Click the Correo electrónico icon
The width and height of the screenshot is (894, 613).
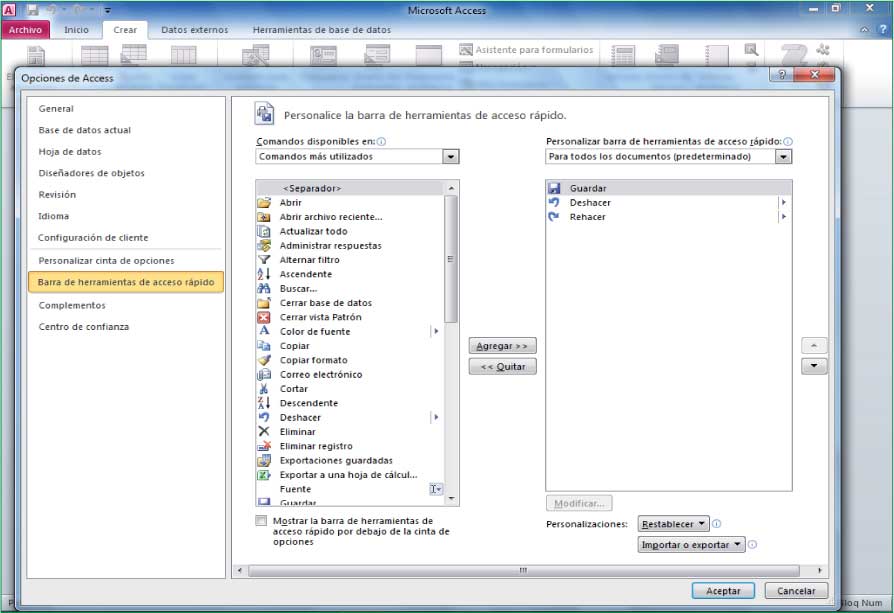pos(263,374)
